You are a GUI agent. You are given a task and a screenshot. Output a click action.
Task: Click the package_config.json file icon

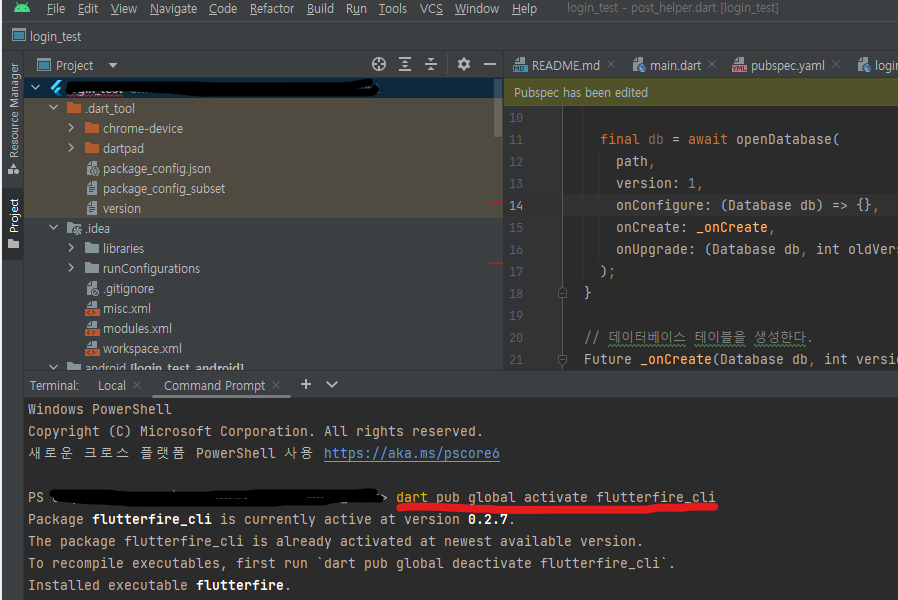pyautogui.click(x=92, y=168)
